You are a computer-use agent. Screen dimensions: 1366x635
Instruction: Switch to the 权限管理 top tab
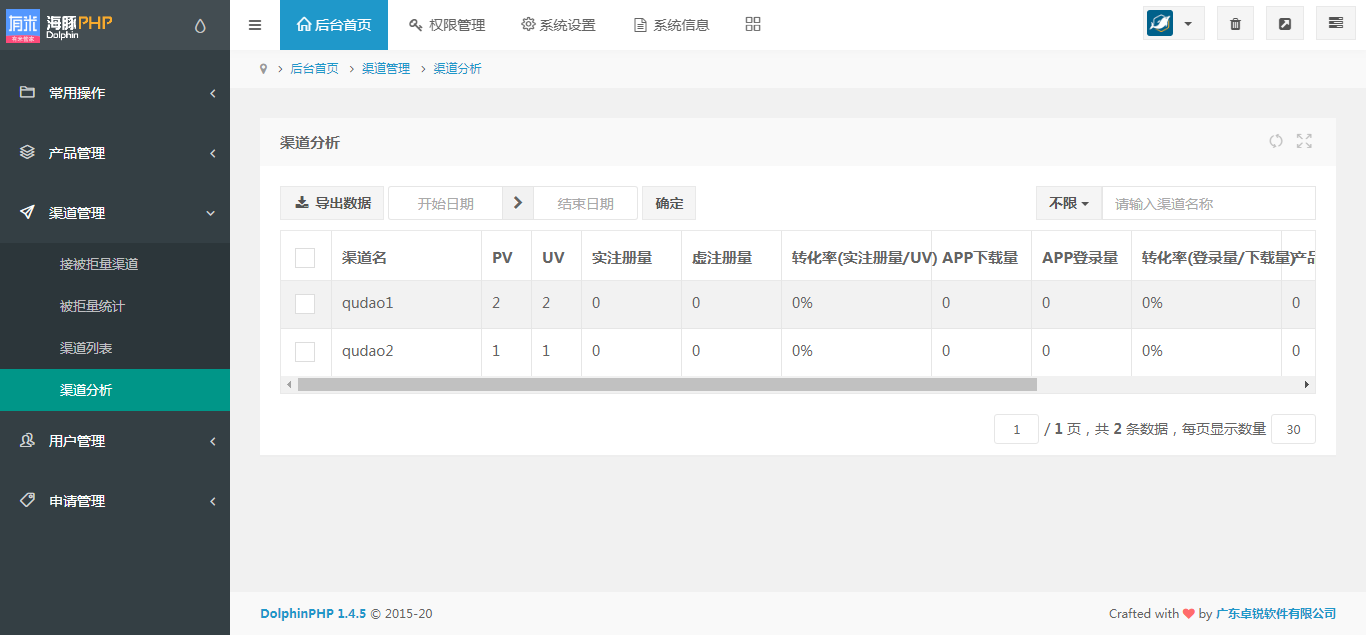447,25
